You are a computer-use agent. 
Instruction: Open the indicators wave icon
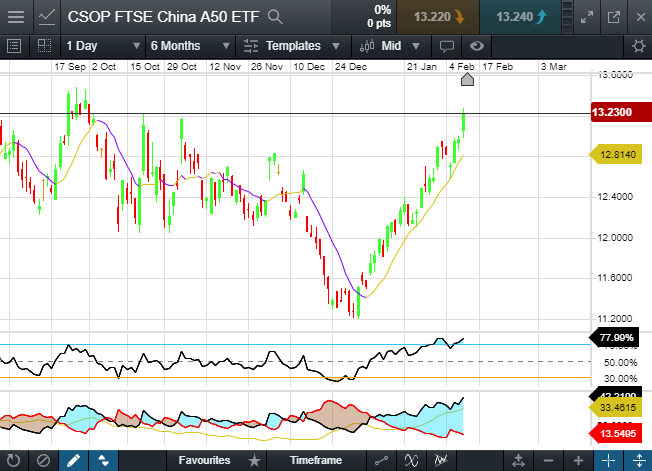click(x=411, y=461)
